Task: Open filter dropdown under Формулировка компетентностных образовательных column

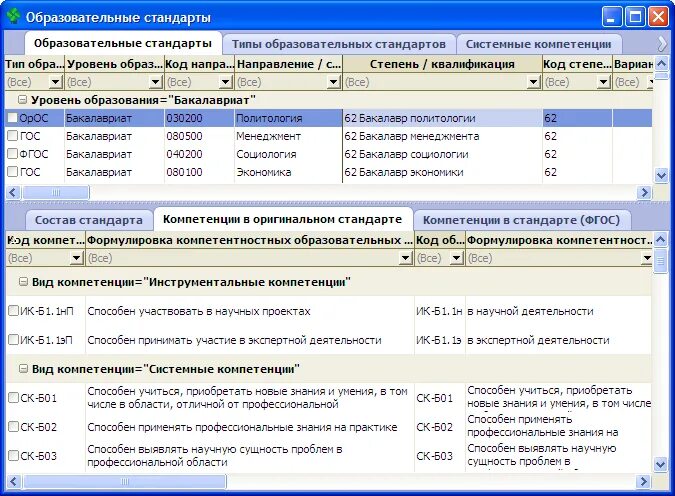Action: coord(406,258)
